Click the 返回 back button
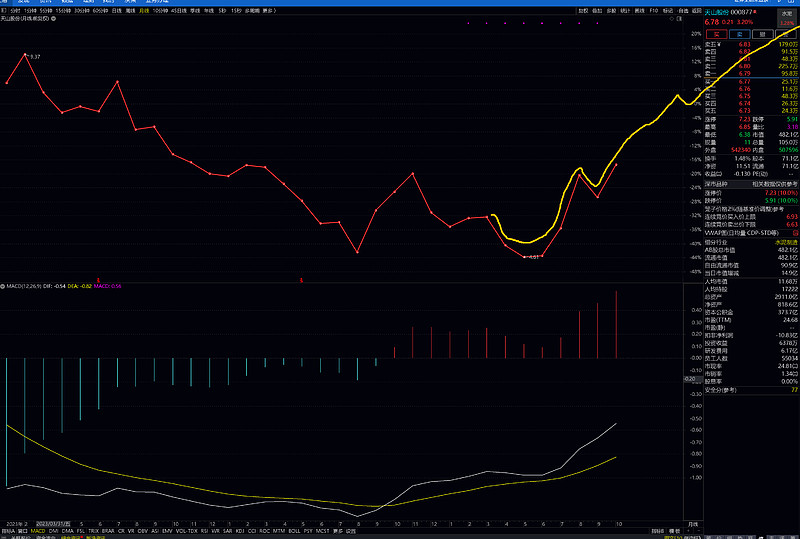800x539 pixels. [x=696, y=10]
